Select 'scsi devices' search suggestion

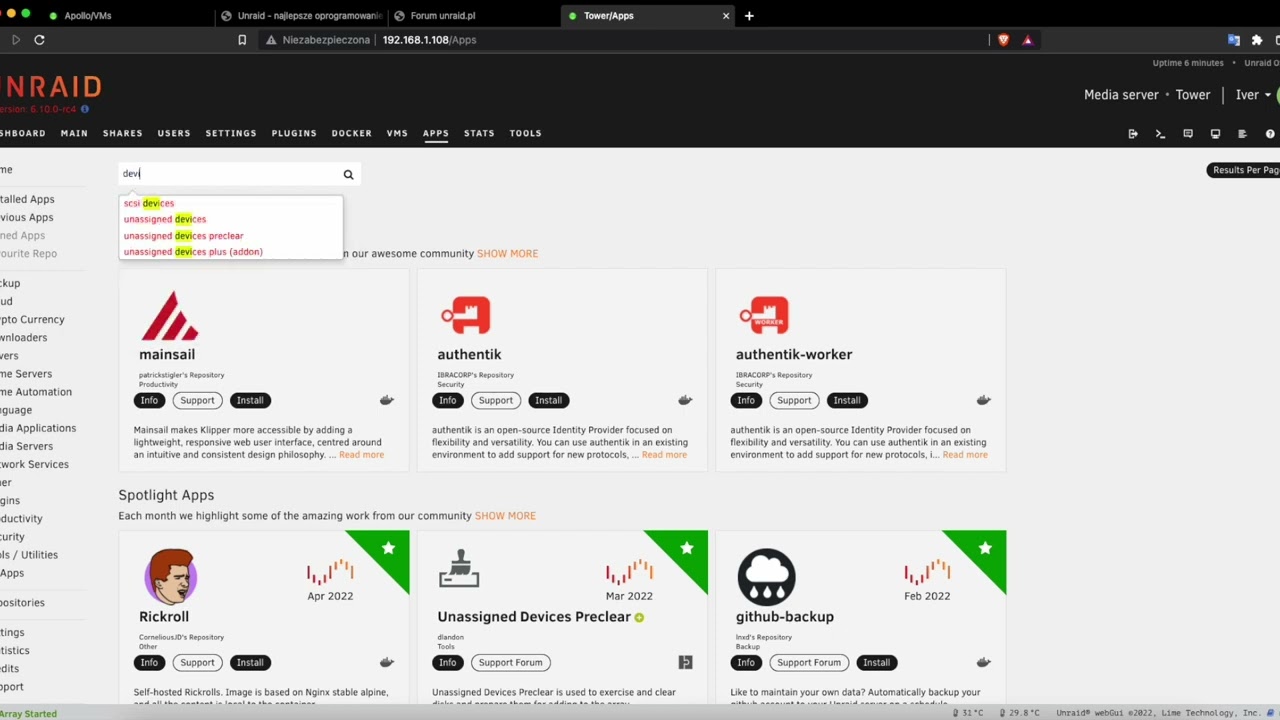(149, 203)
